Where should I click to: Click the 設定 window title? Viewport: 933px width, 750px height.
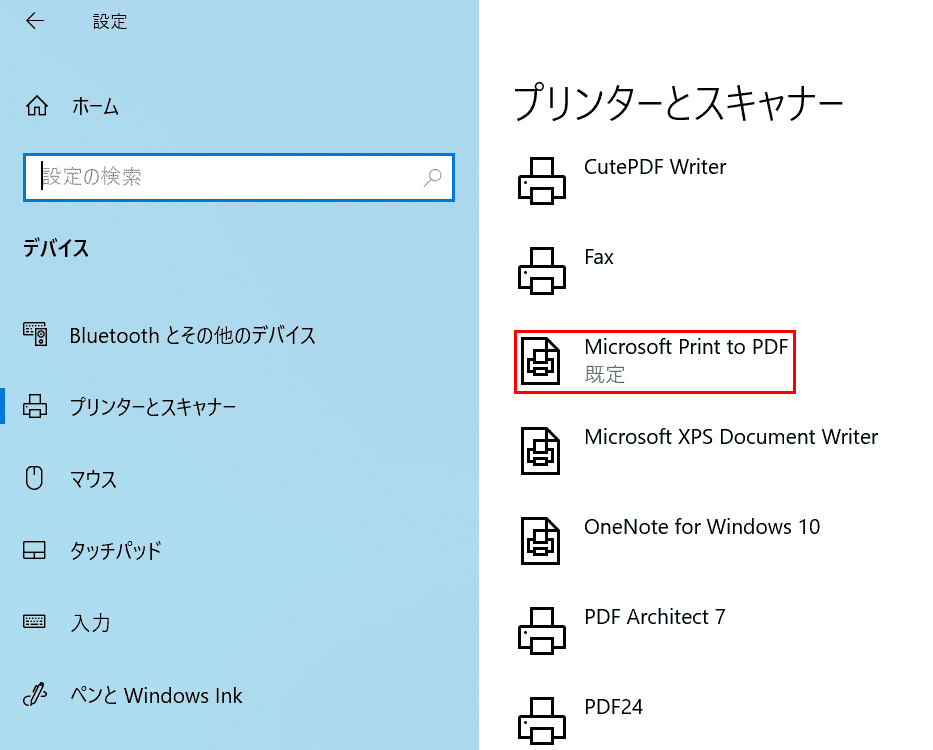coord(110,22)
